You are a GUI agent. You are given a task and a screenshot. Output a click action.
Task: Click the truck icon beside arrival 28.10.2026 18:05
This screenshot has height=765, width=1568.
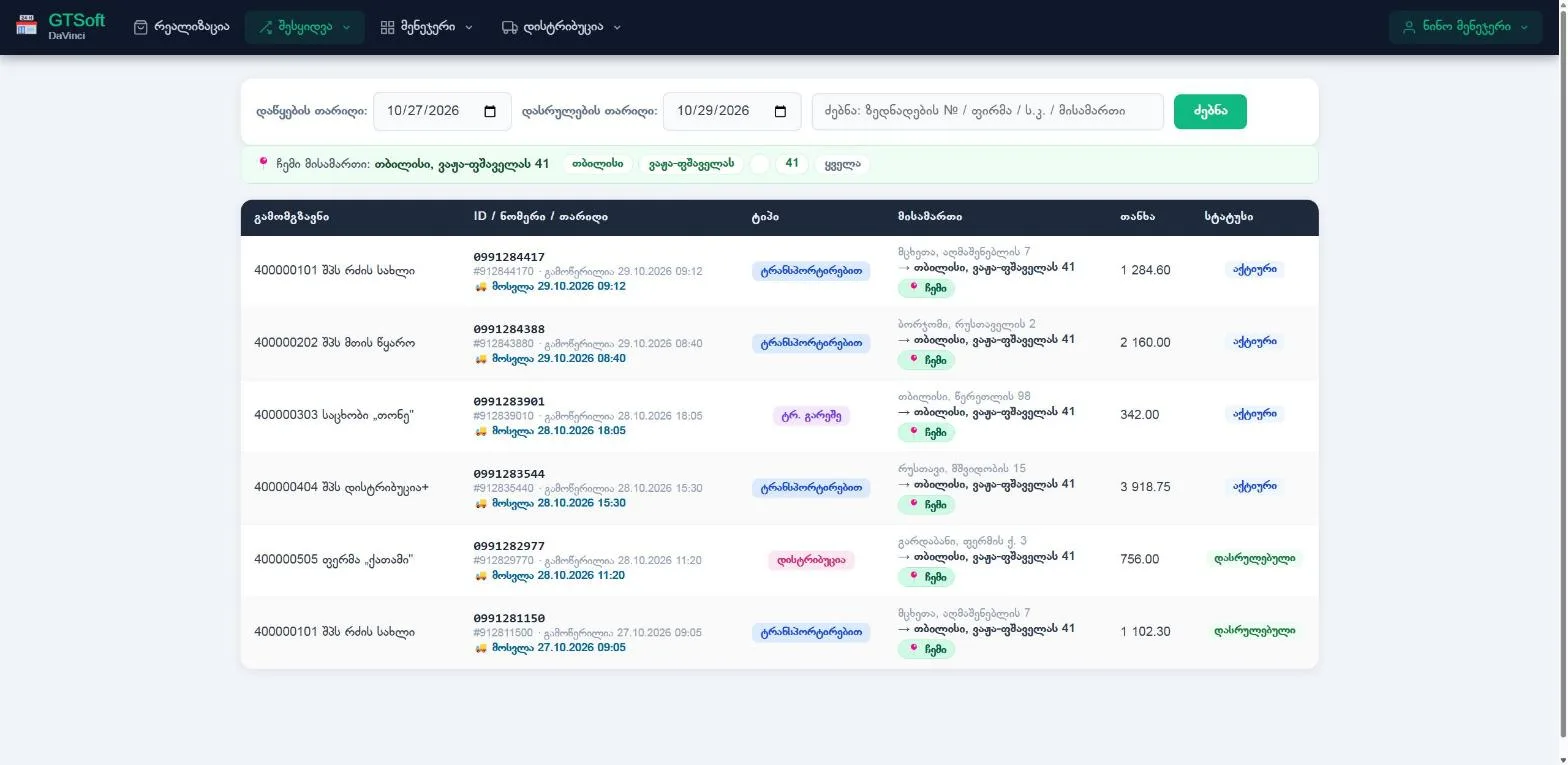coord(480,431)
